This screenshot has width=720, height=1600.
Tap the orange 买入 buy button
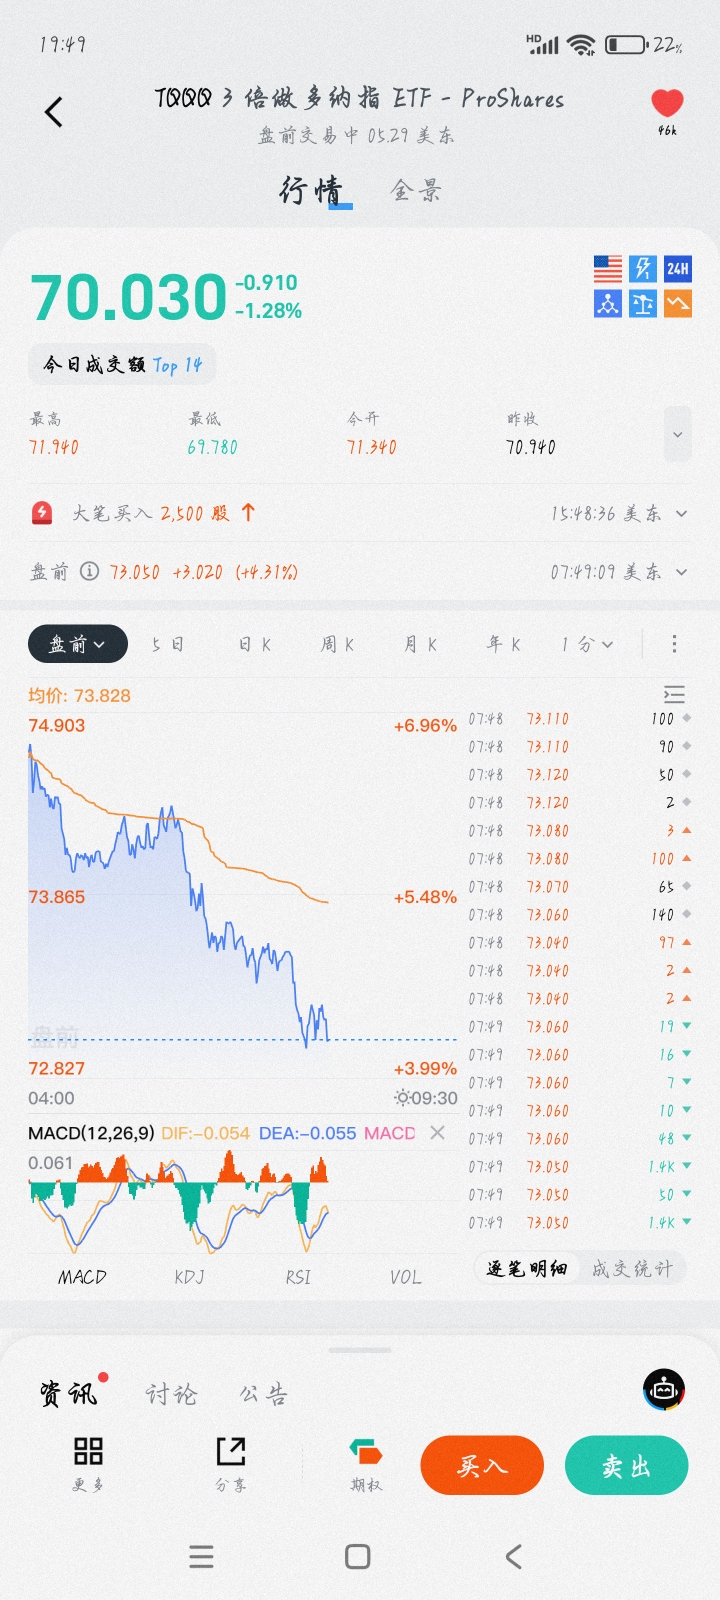coord(482,1466)
